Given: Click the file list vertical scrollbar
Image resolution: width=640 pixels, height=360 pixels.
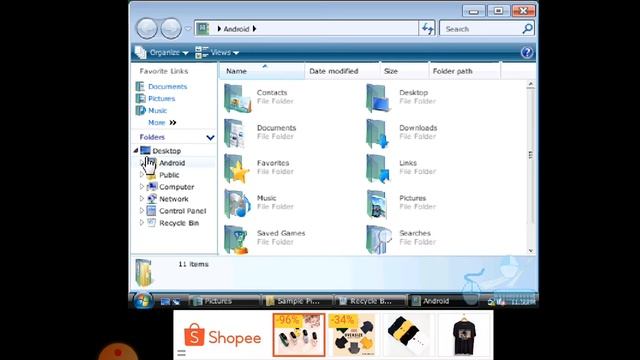Looking at the screenshot, I should coord(531,155).
